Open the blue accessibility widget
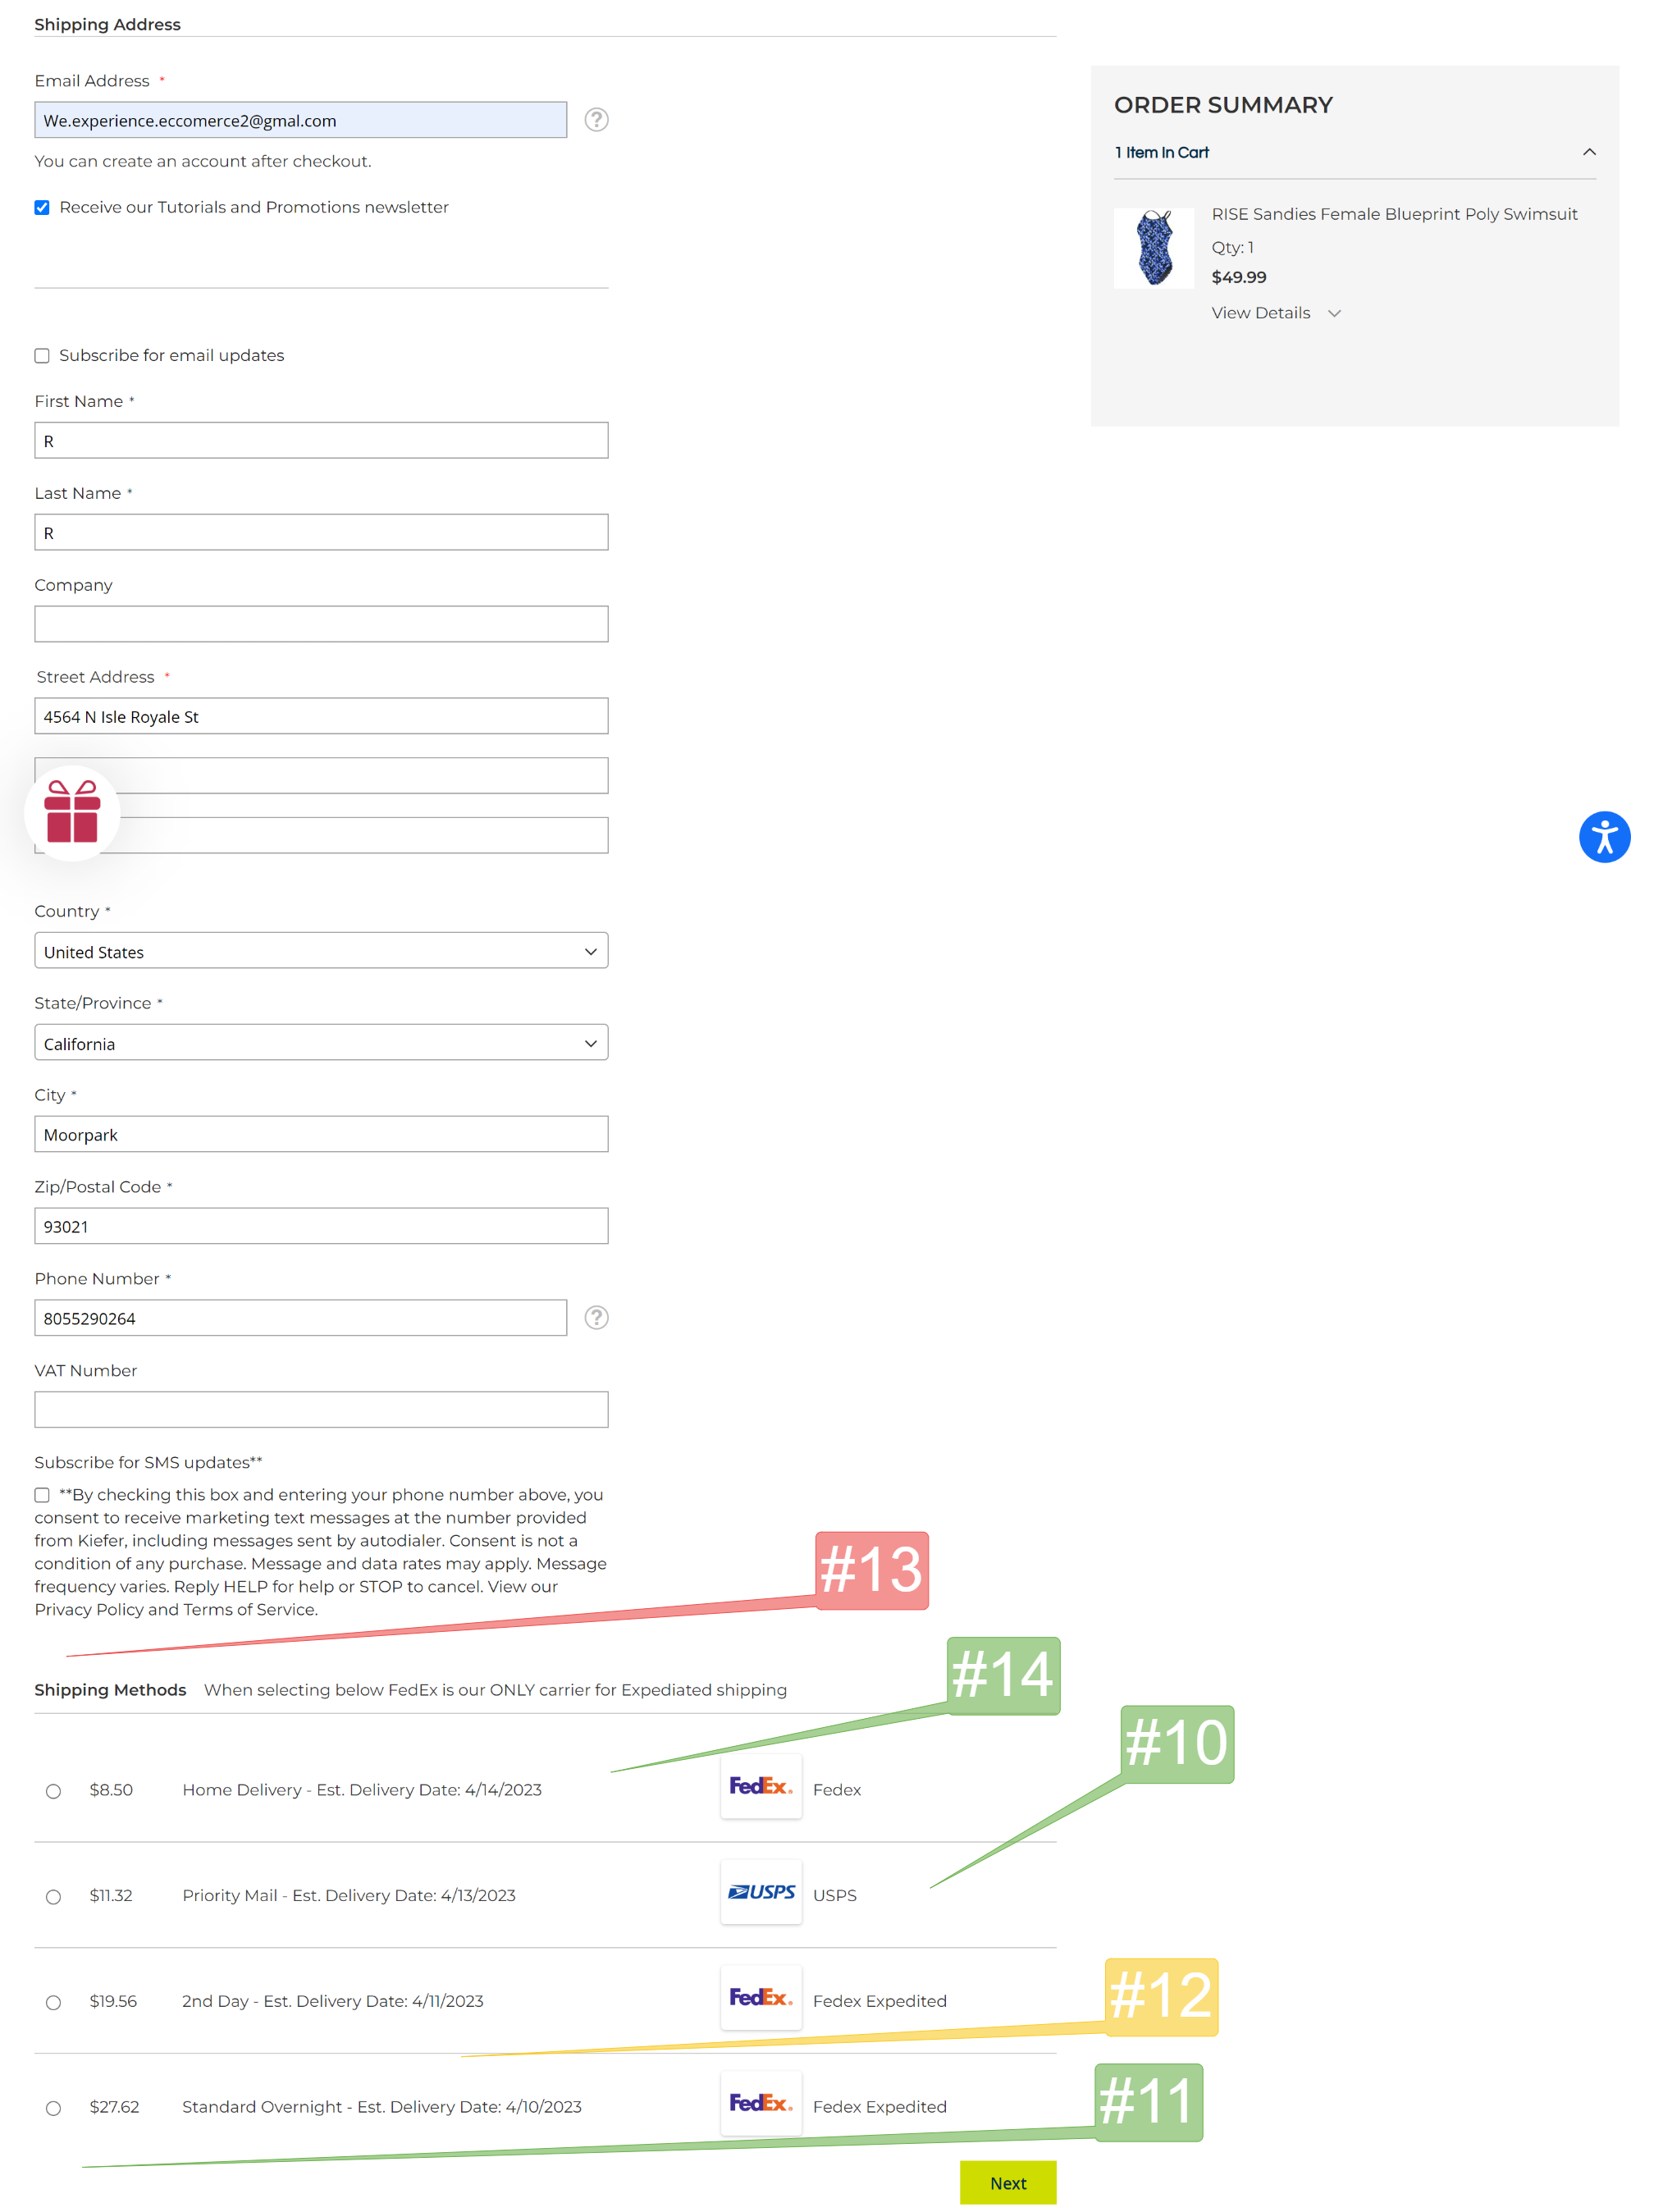Viewport: 1663px width, 2212px height. [1604, 837]
